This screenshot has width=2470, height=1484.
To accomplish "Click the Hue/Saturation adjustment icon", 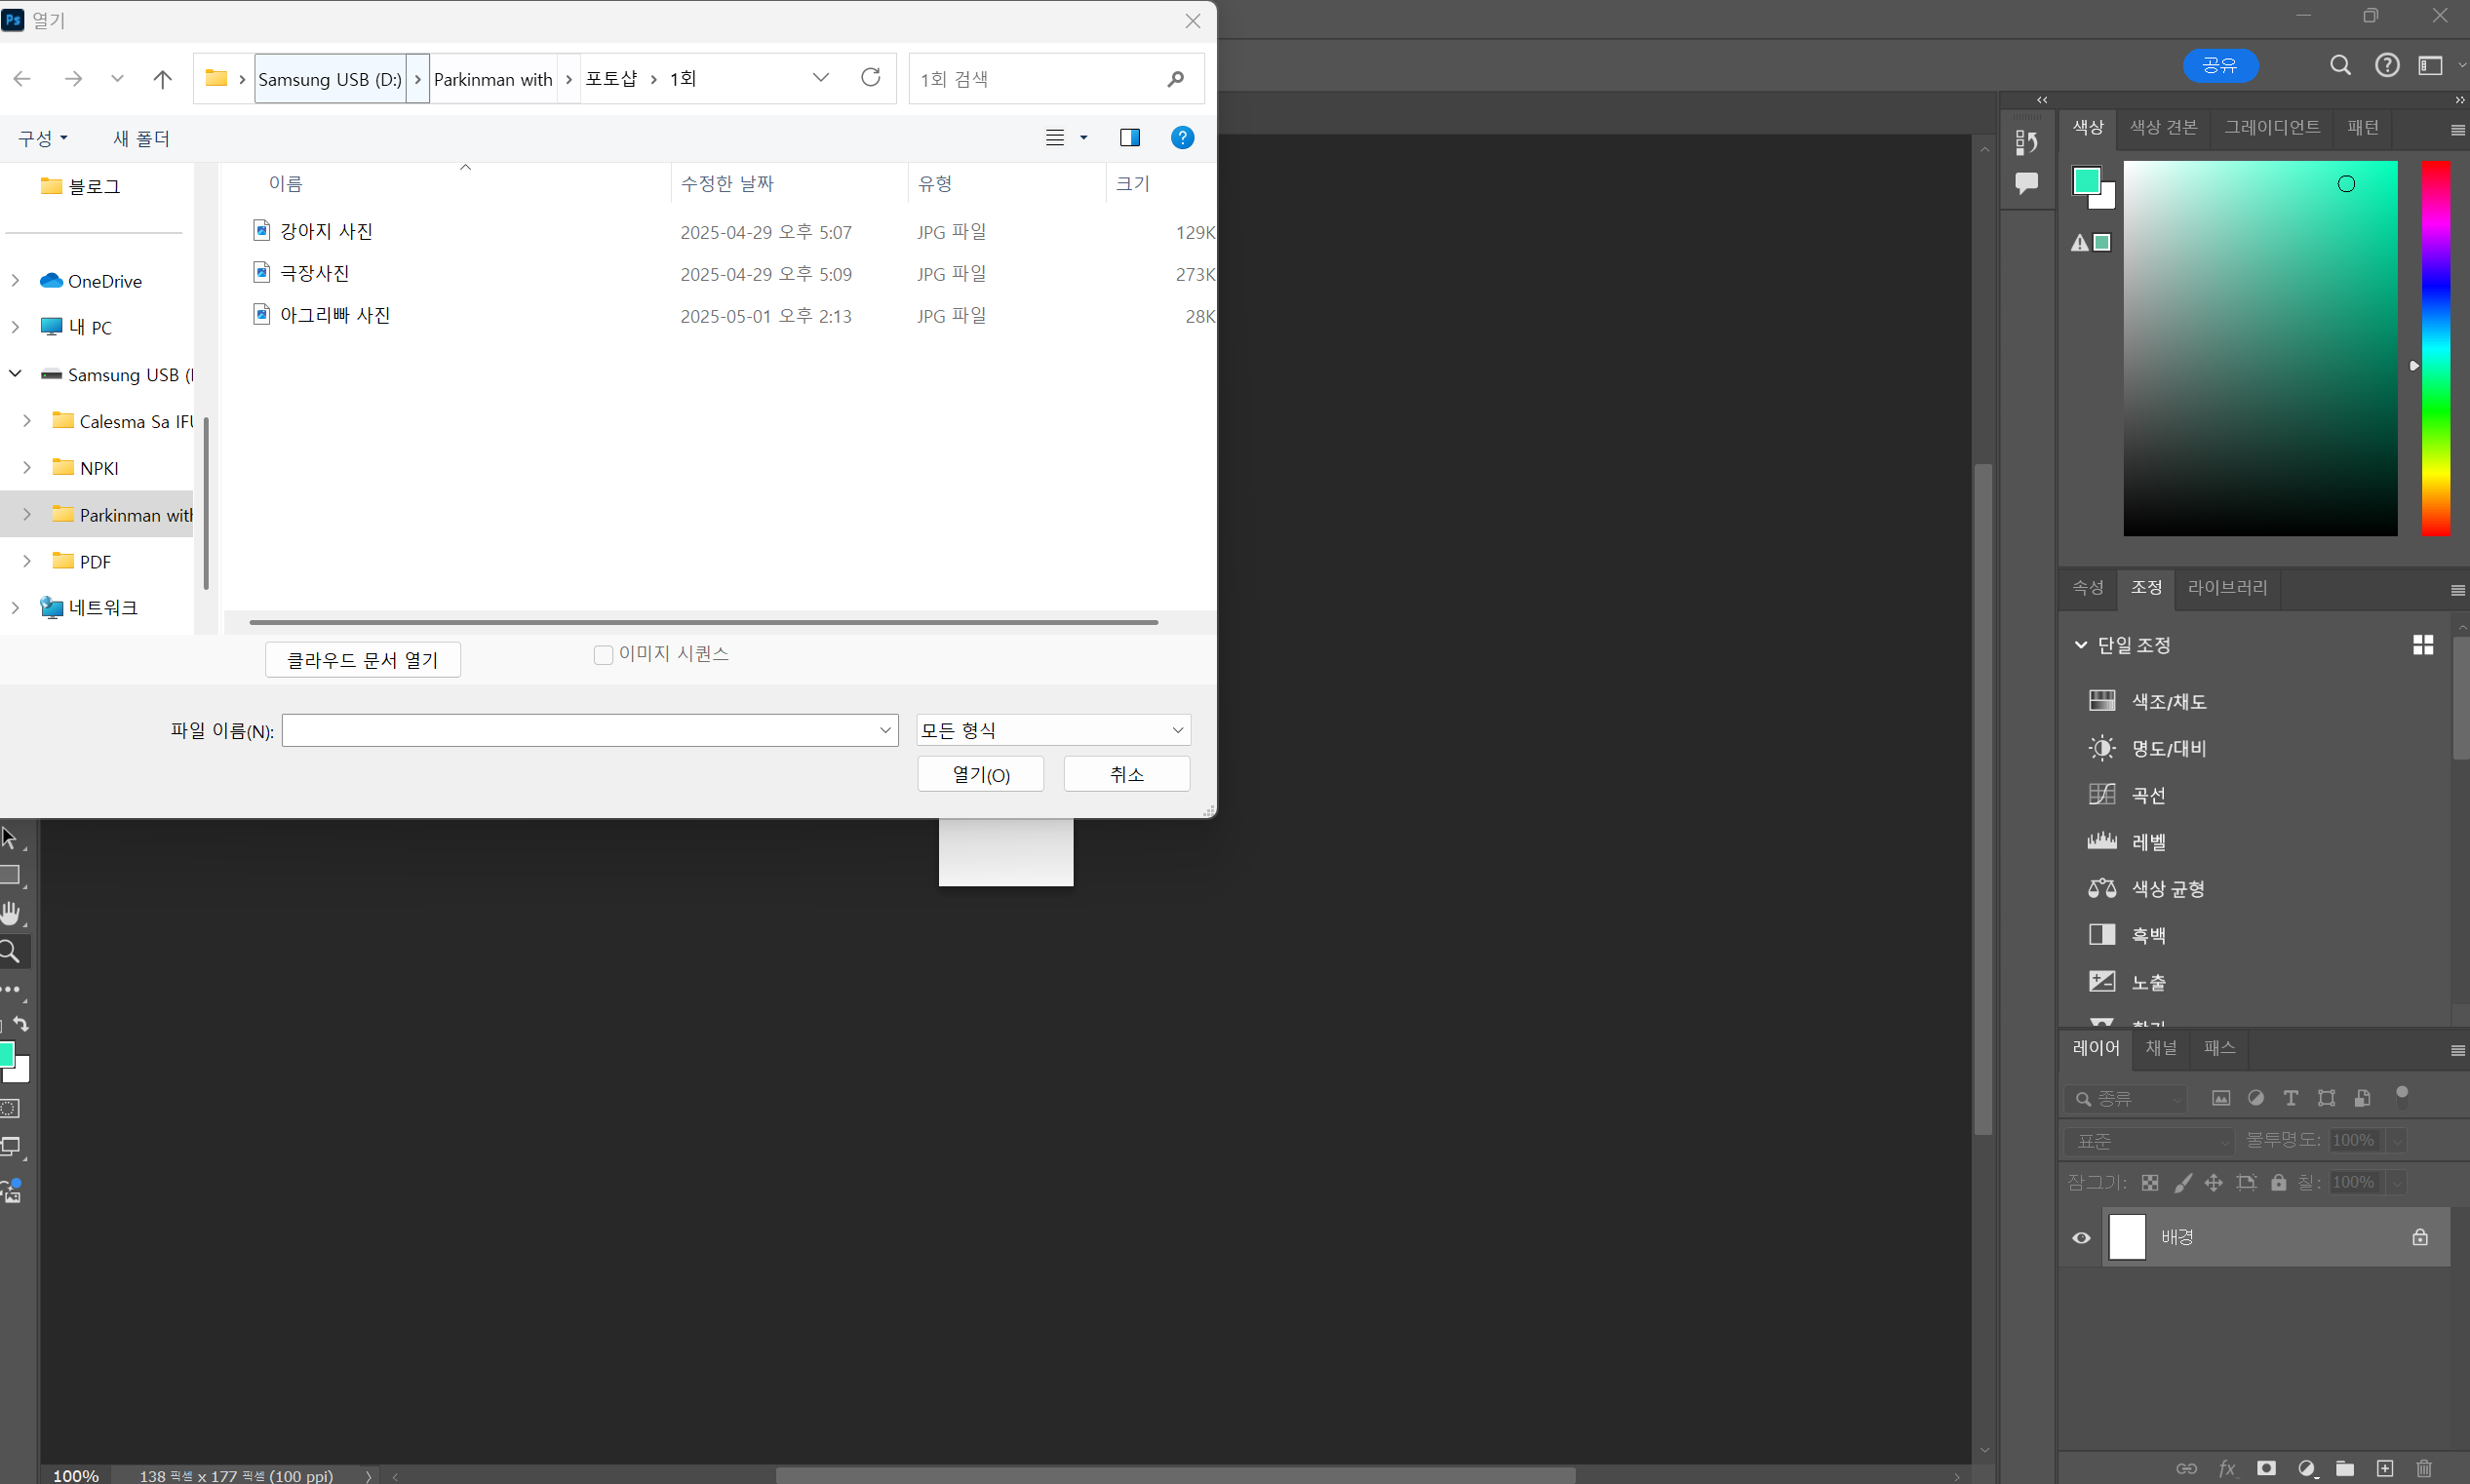I will [2102, 701].
